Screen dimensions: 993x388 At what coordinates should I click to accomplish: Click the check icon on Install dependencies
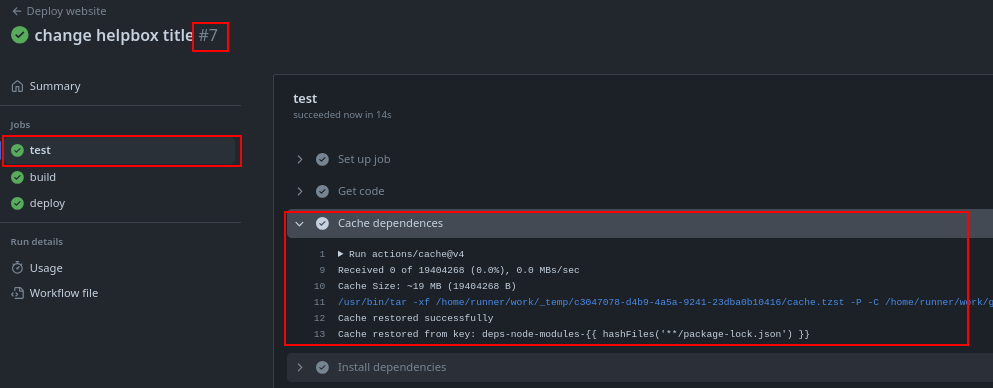(322, 367)
